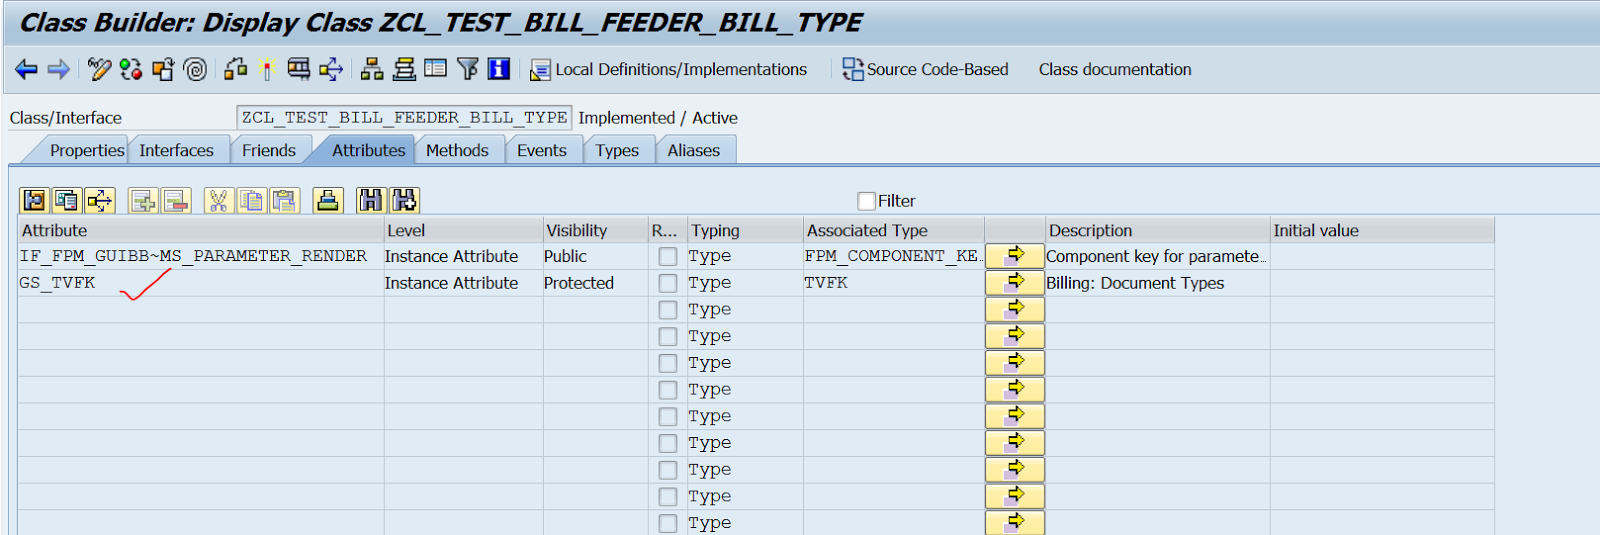This screenshot has width=1600, height=535.
Task: Switch to the Interfaces tab
Action: click(x=176, y=150)
